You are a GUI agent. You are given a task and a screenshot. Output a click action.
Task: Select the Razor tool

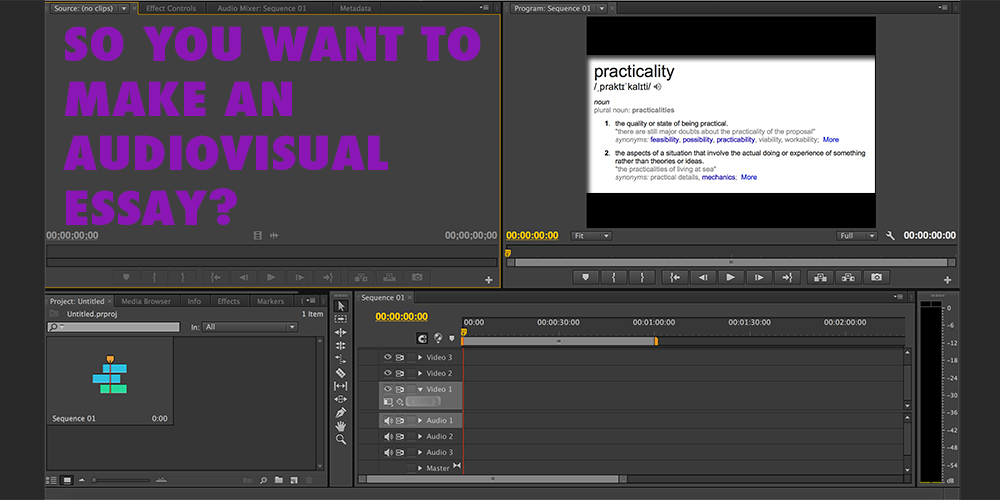tap(341, 372)
